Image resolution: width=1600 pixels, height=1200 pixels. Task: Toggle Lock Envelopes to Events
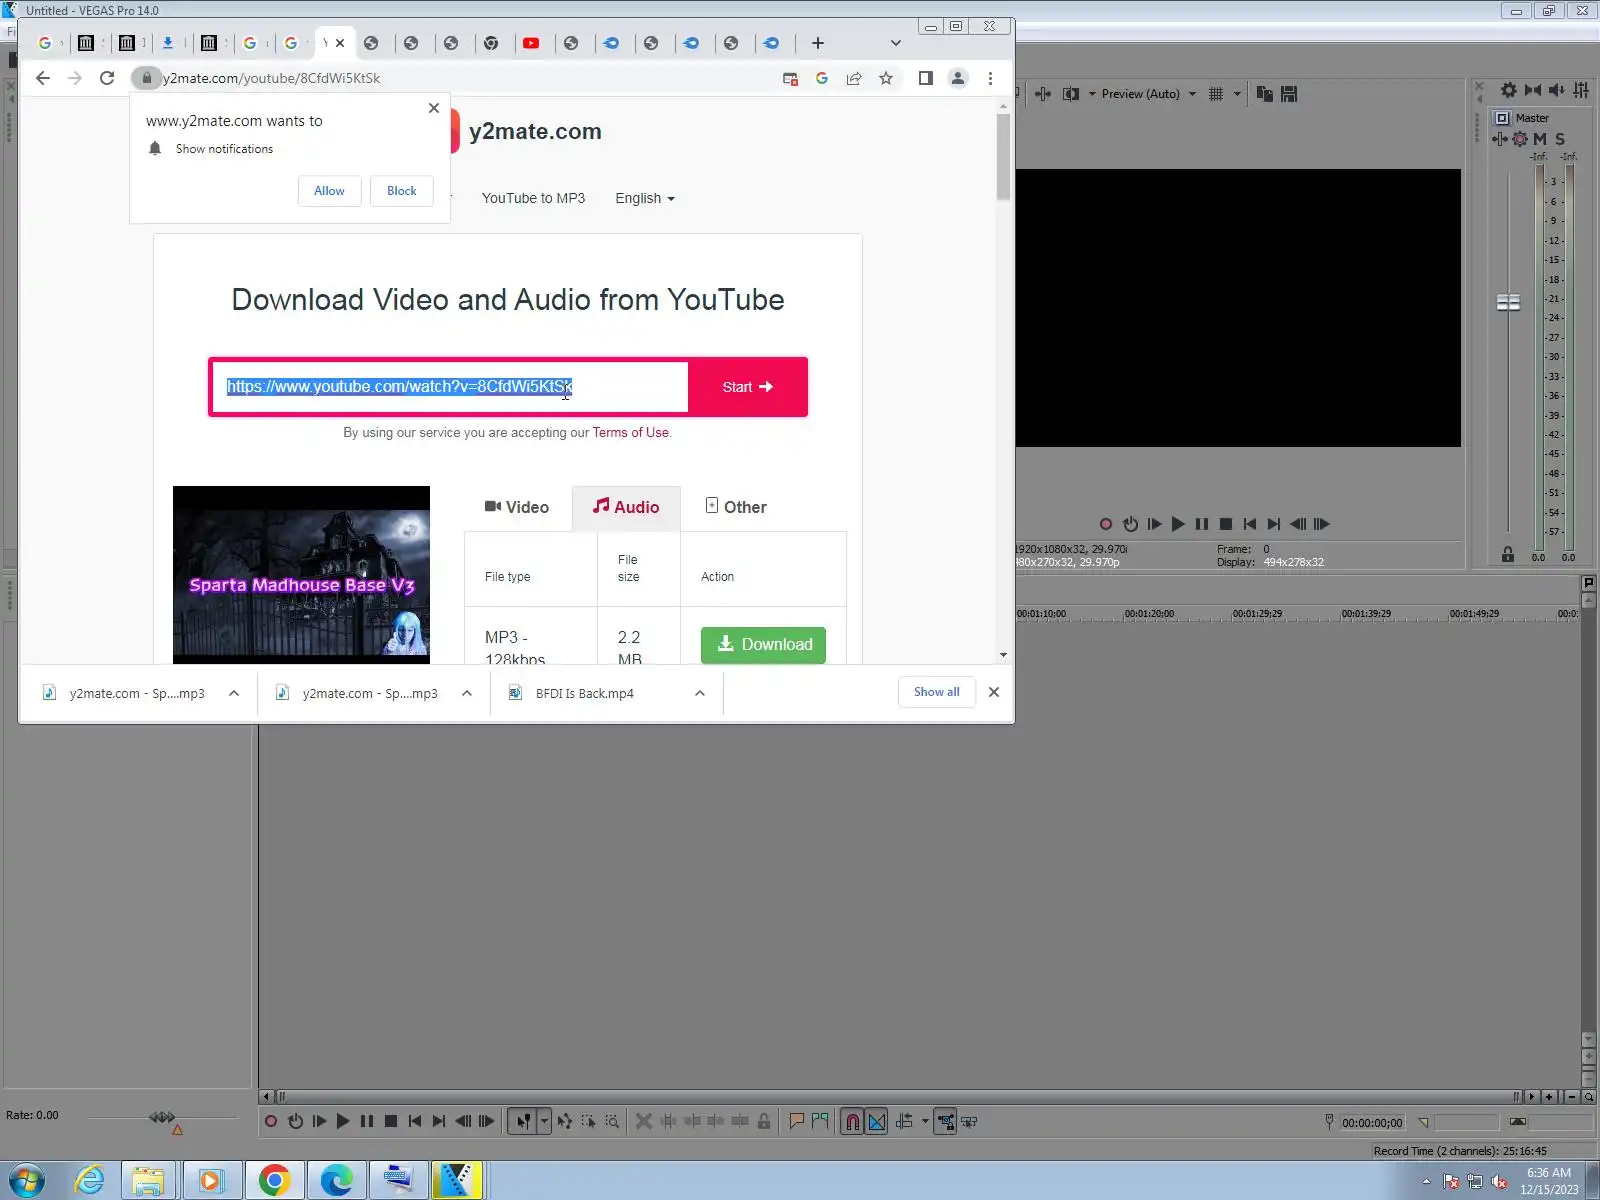pyautogui.click(x=945, y=1122)
